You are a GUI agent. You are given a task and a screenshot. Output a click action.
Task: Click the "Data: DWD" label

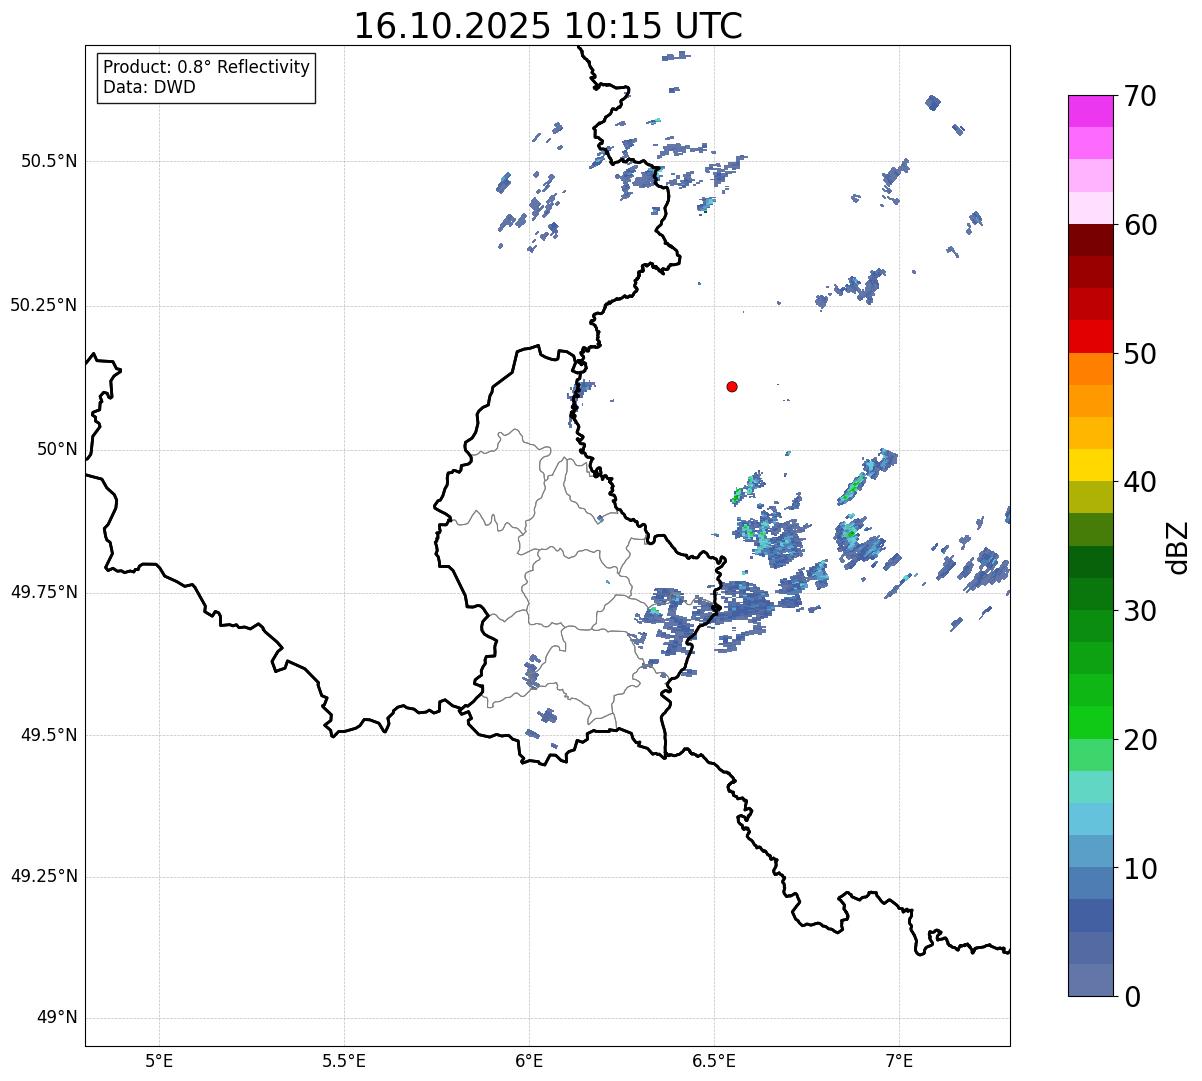(150, 87)
